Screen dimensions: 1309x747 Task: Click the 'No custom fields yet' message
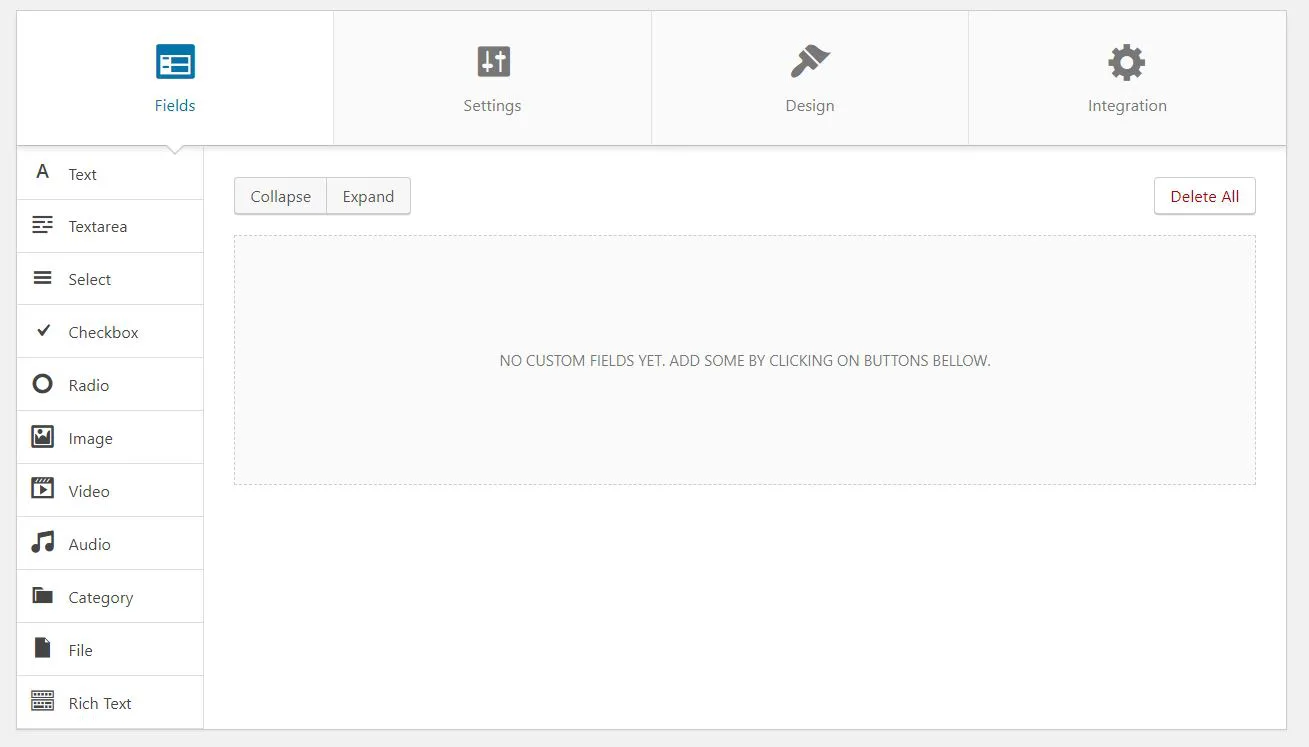tap(745, 360)
